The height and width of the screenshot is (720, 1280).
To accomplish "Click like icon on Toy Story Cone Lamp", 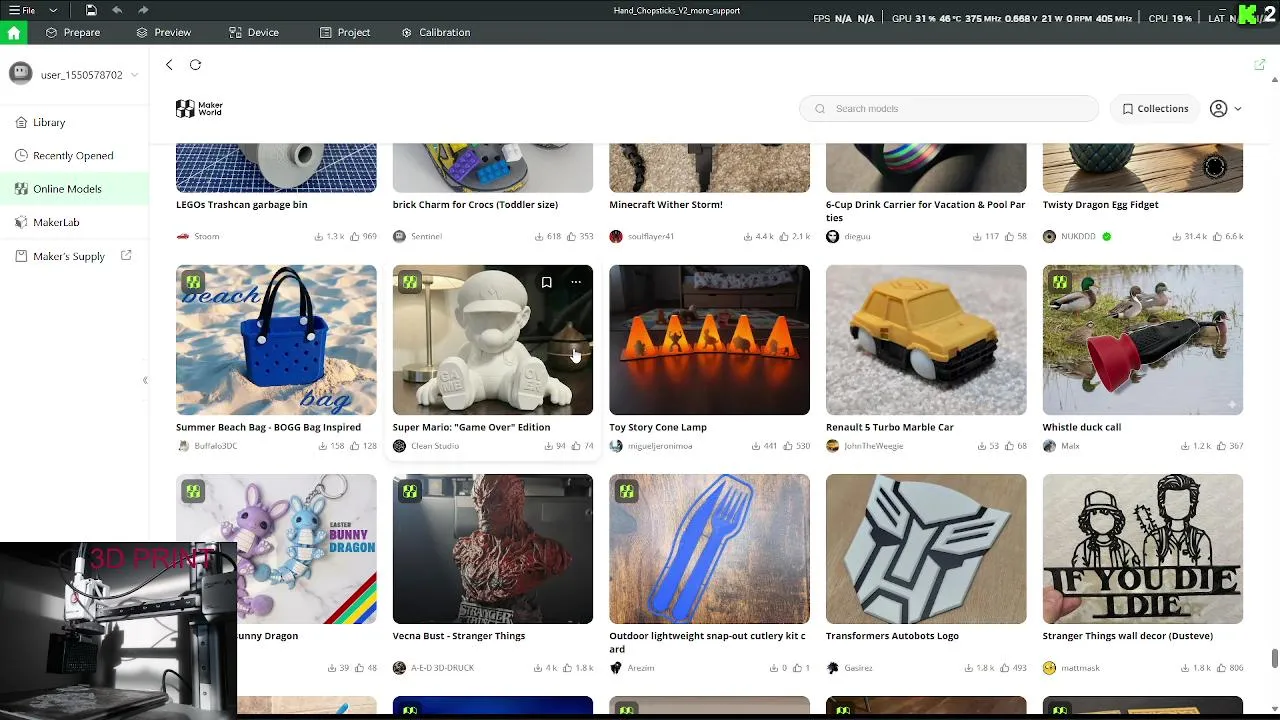I will pos(789,446).
